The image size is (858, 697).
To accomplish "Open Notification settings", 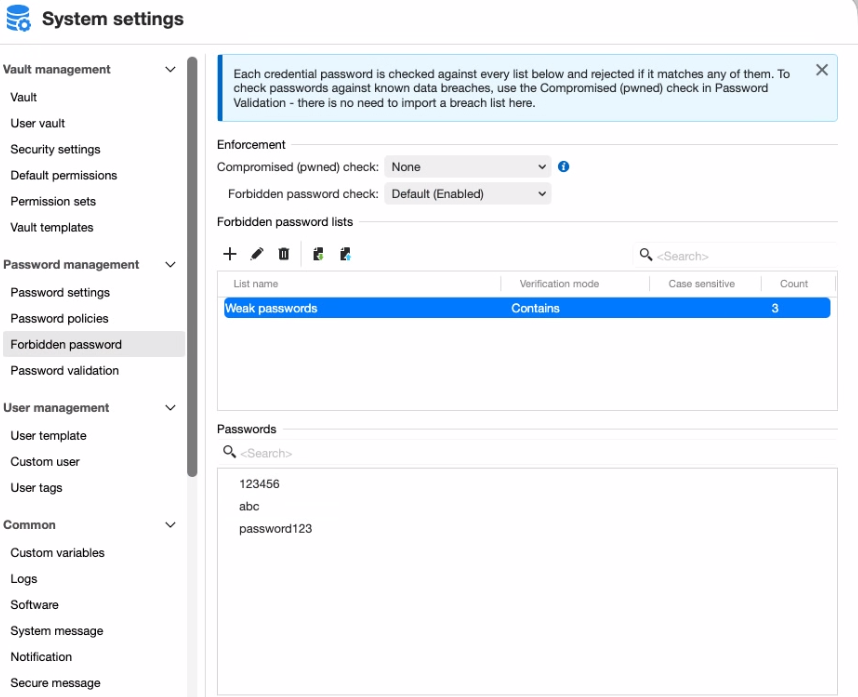I will 41,657.
